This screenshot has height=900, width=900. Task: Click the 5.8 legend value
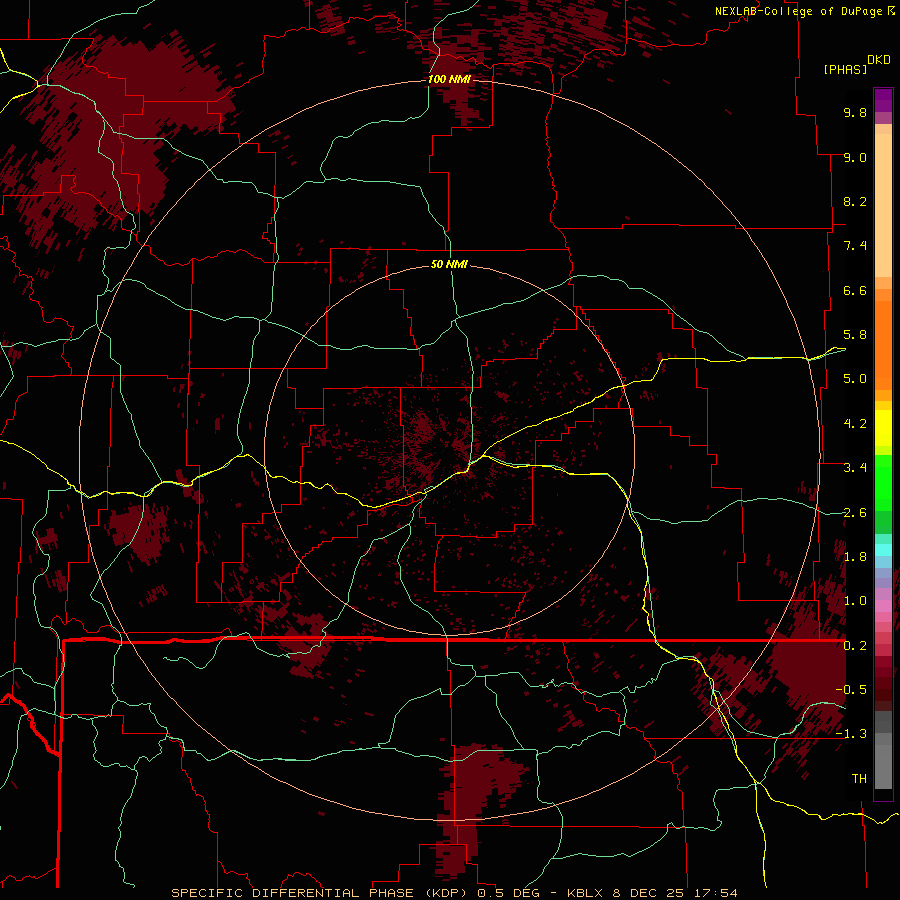(x=855, y=335)
